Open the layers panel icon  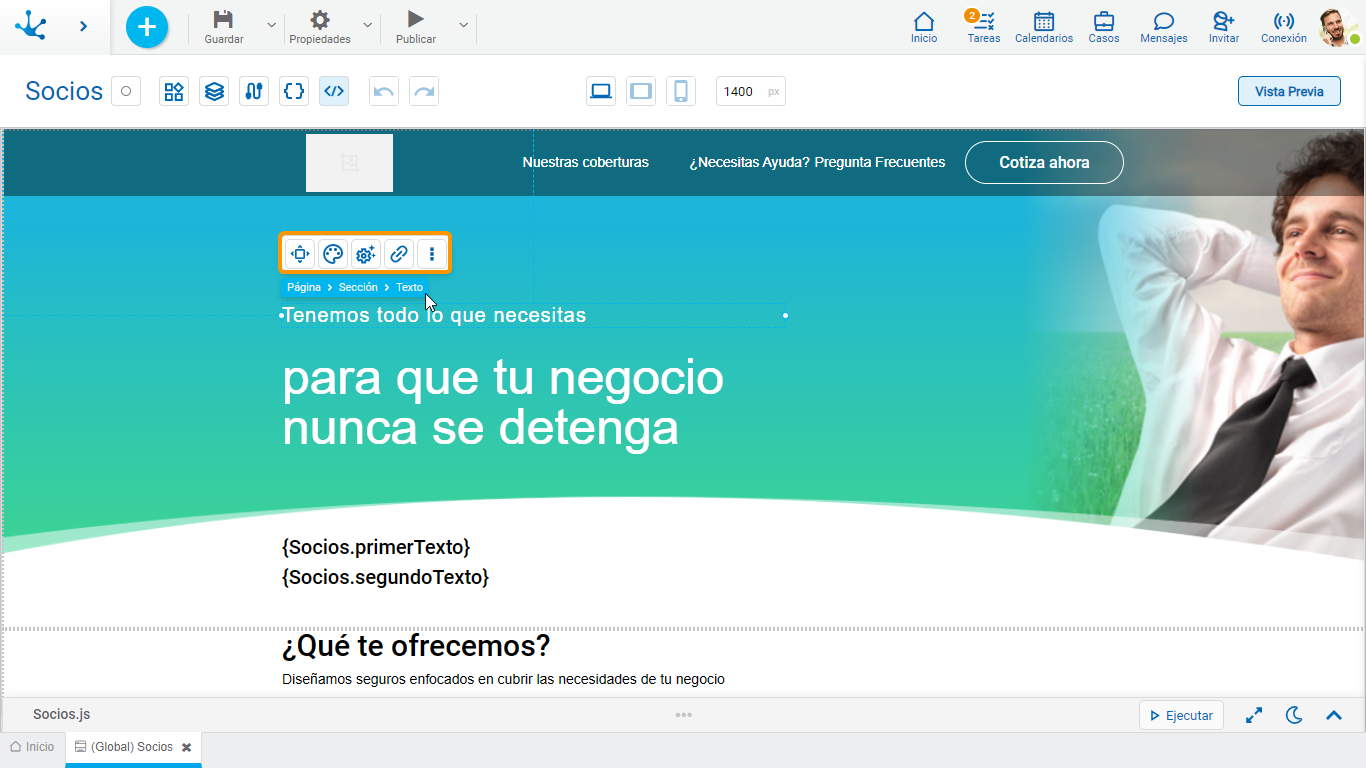pos(214,91)
